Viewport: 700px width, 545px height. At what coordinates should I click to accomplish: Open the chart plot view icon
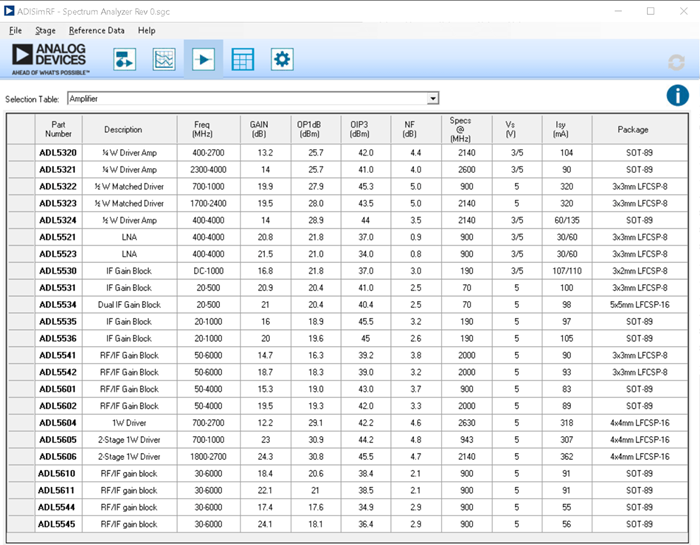(163, 60)
